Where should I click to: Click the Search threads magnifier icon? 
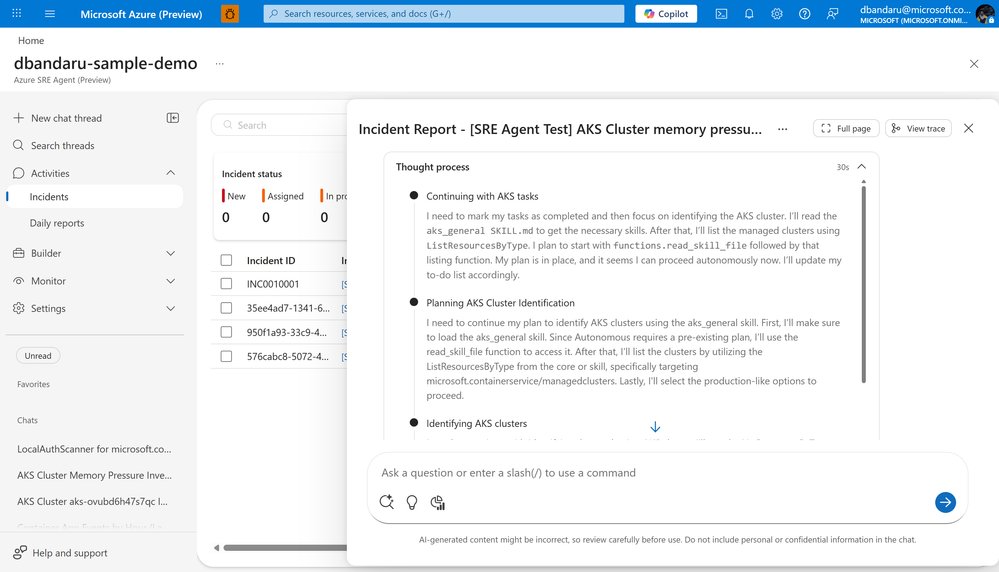pos(18,145)
